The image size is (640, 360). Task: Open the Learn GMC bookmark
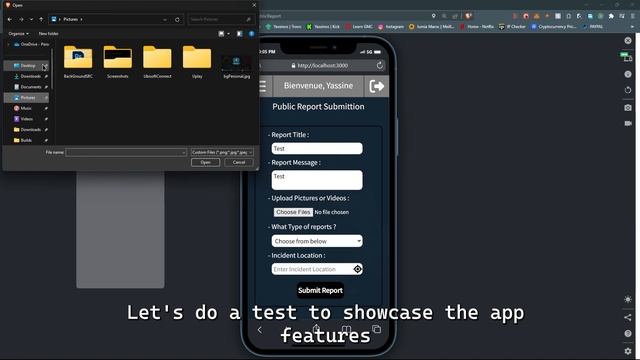(x=359, y=27)
